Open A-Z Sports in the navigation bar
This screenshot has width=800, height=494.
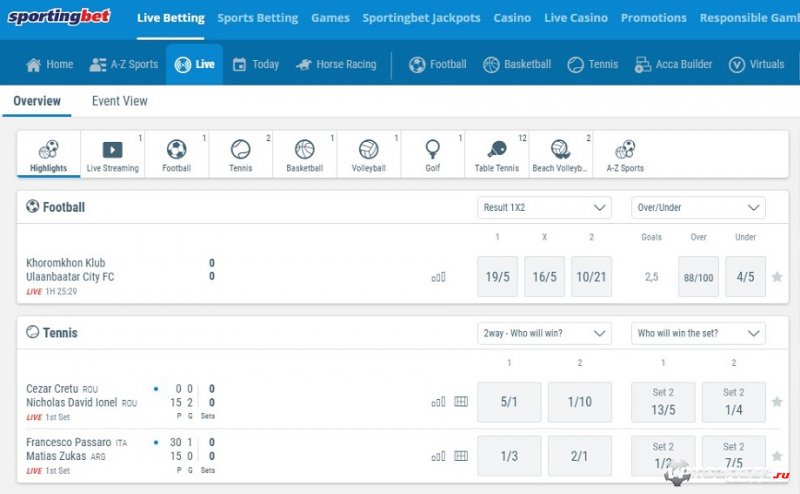[x=124, y=64]
